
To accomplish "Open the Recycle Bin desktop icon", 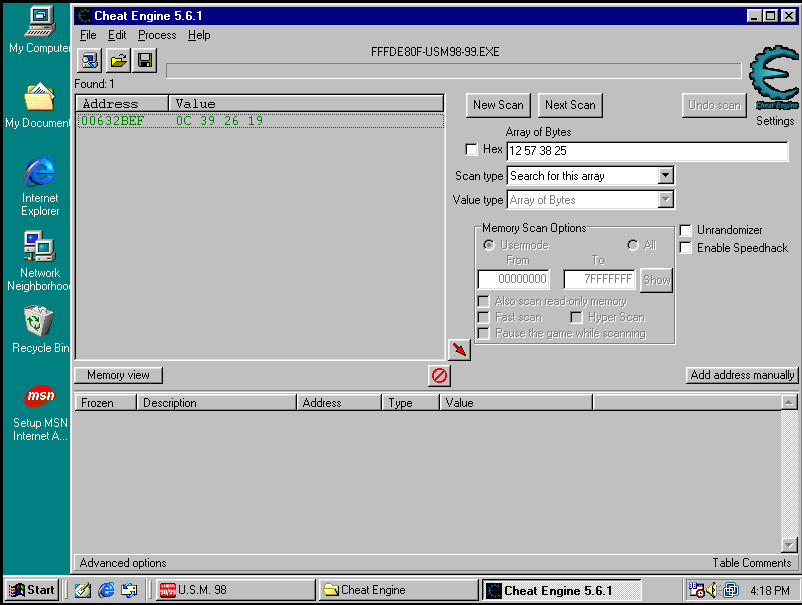I will (x=39, y=330).
